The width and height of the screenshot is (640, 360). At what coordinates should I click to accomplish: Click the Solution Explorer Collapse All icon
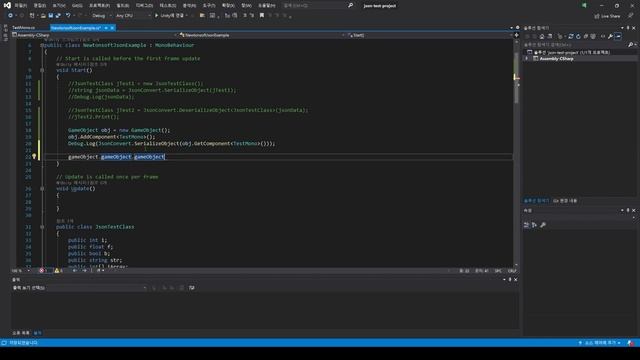coord(586,36)
